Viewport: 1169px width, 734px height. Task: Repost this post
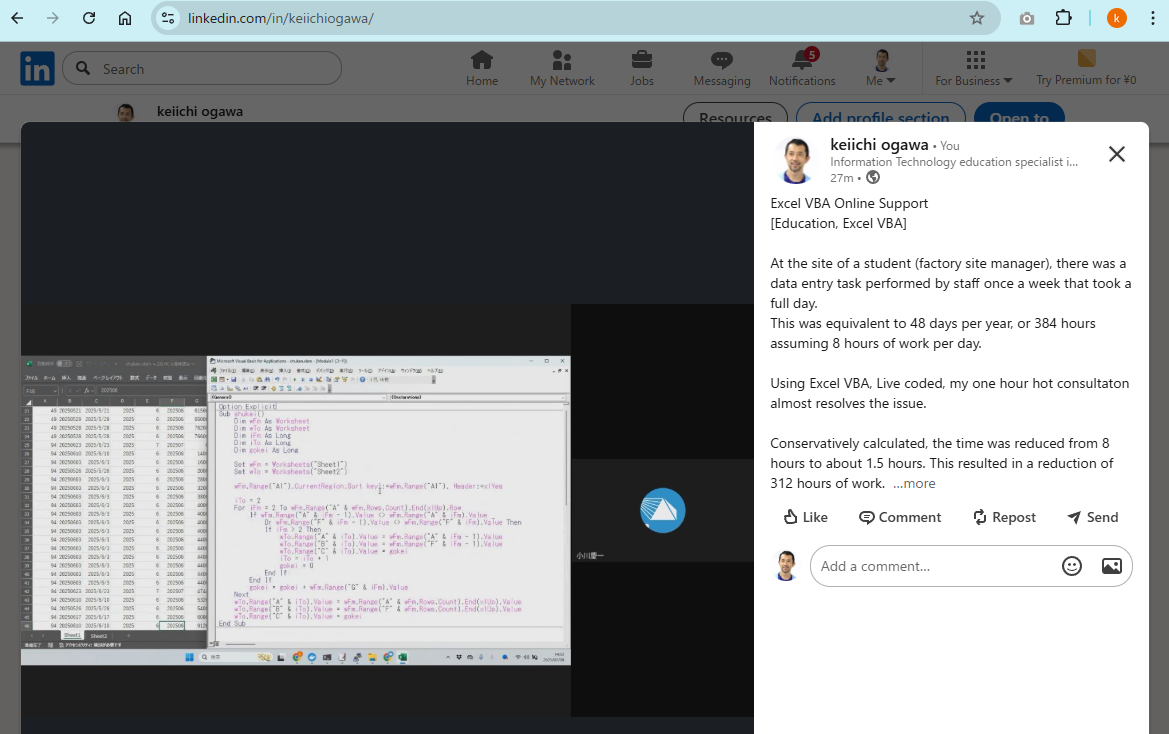[x=1003, y=517]
